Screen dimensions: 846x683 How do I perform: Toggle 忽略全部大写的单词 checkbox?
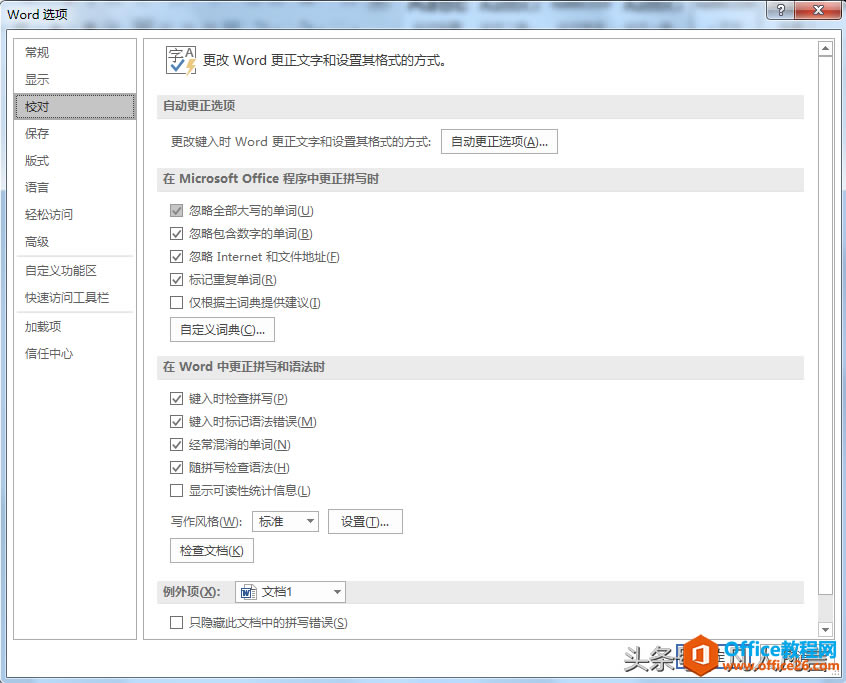click(x=176, y=210)
